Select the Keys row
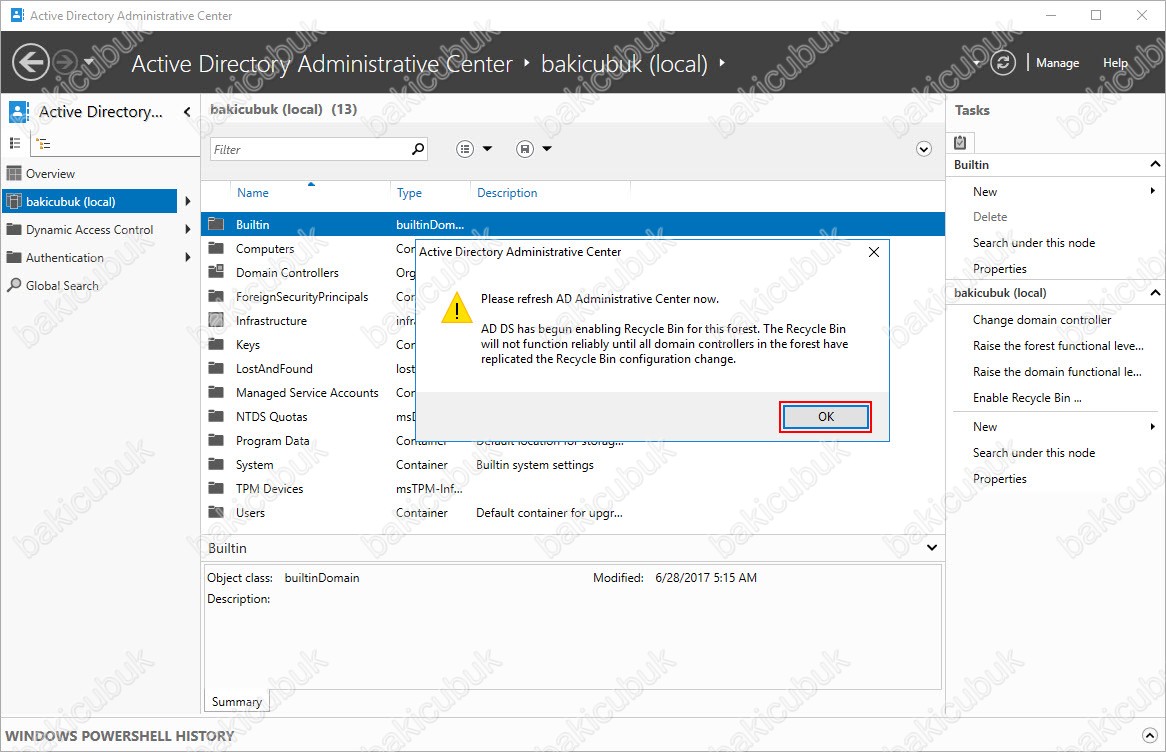 (307, 345)
